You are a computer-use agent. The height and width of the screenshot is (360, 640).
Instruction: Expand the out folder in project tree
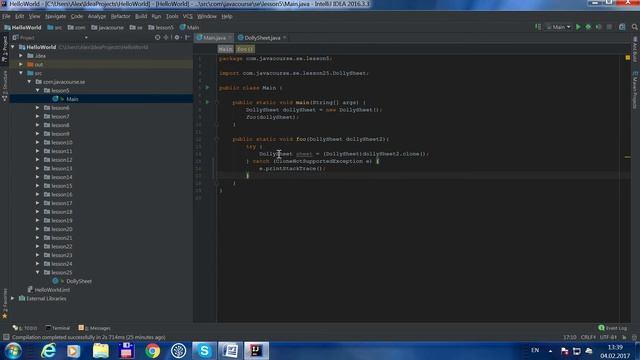(x=21, y=64)
